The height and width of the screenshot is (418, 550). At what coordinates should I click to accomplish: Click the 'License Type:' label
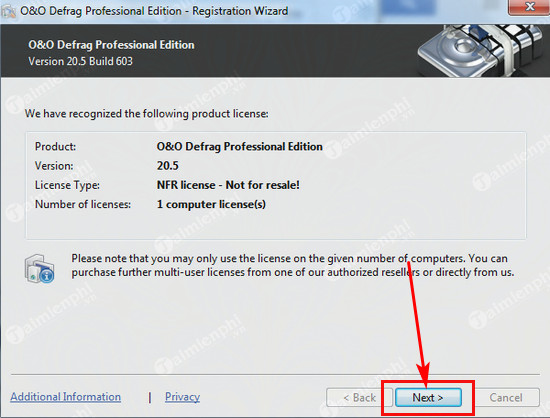[x=67, y=185]
